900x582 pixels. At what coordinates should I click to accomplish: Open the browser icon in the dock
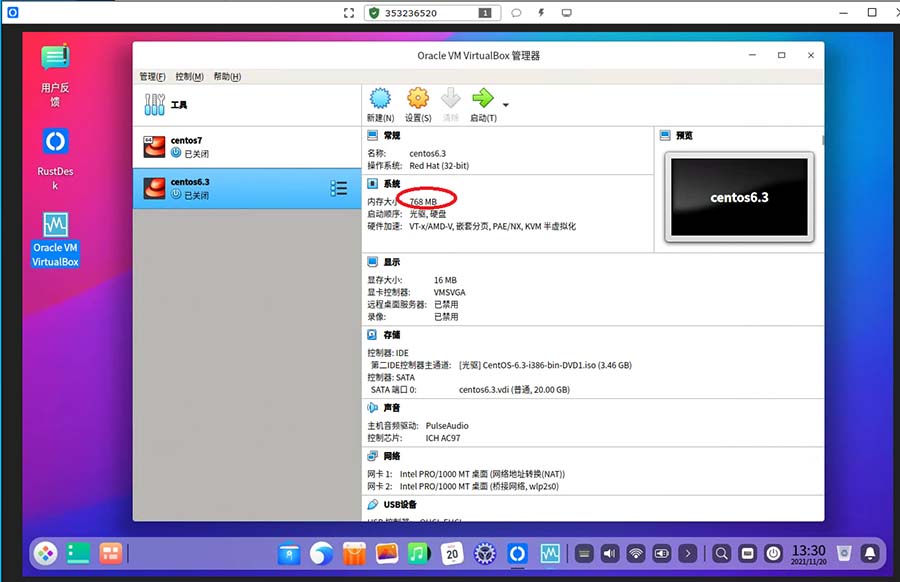click(x=321, y=554)
